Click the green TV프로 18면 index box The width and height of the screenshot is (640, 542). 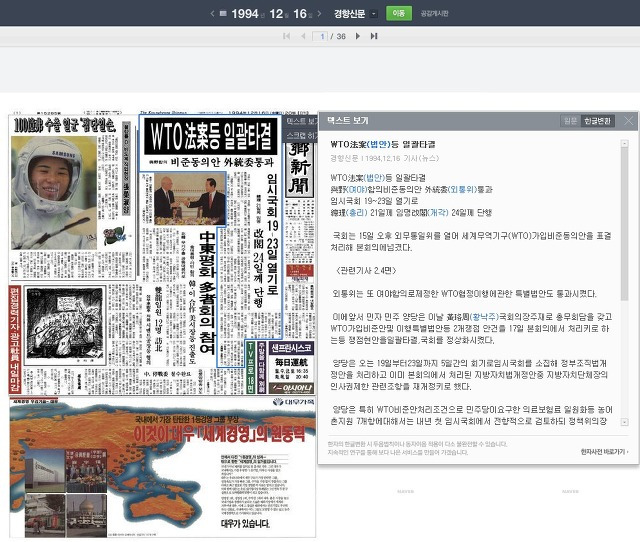(251, 367)
